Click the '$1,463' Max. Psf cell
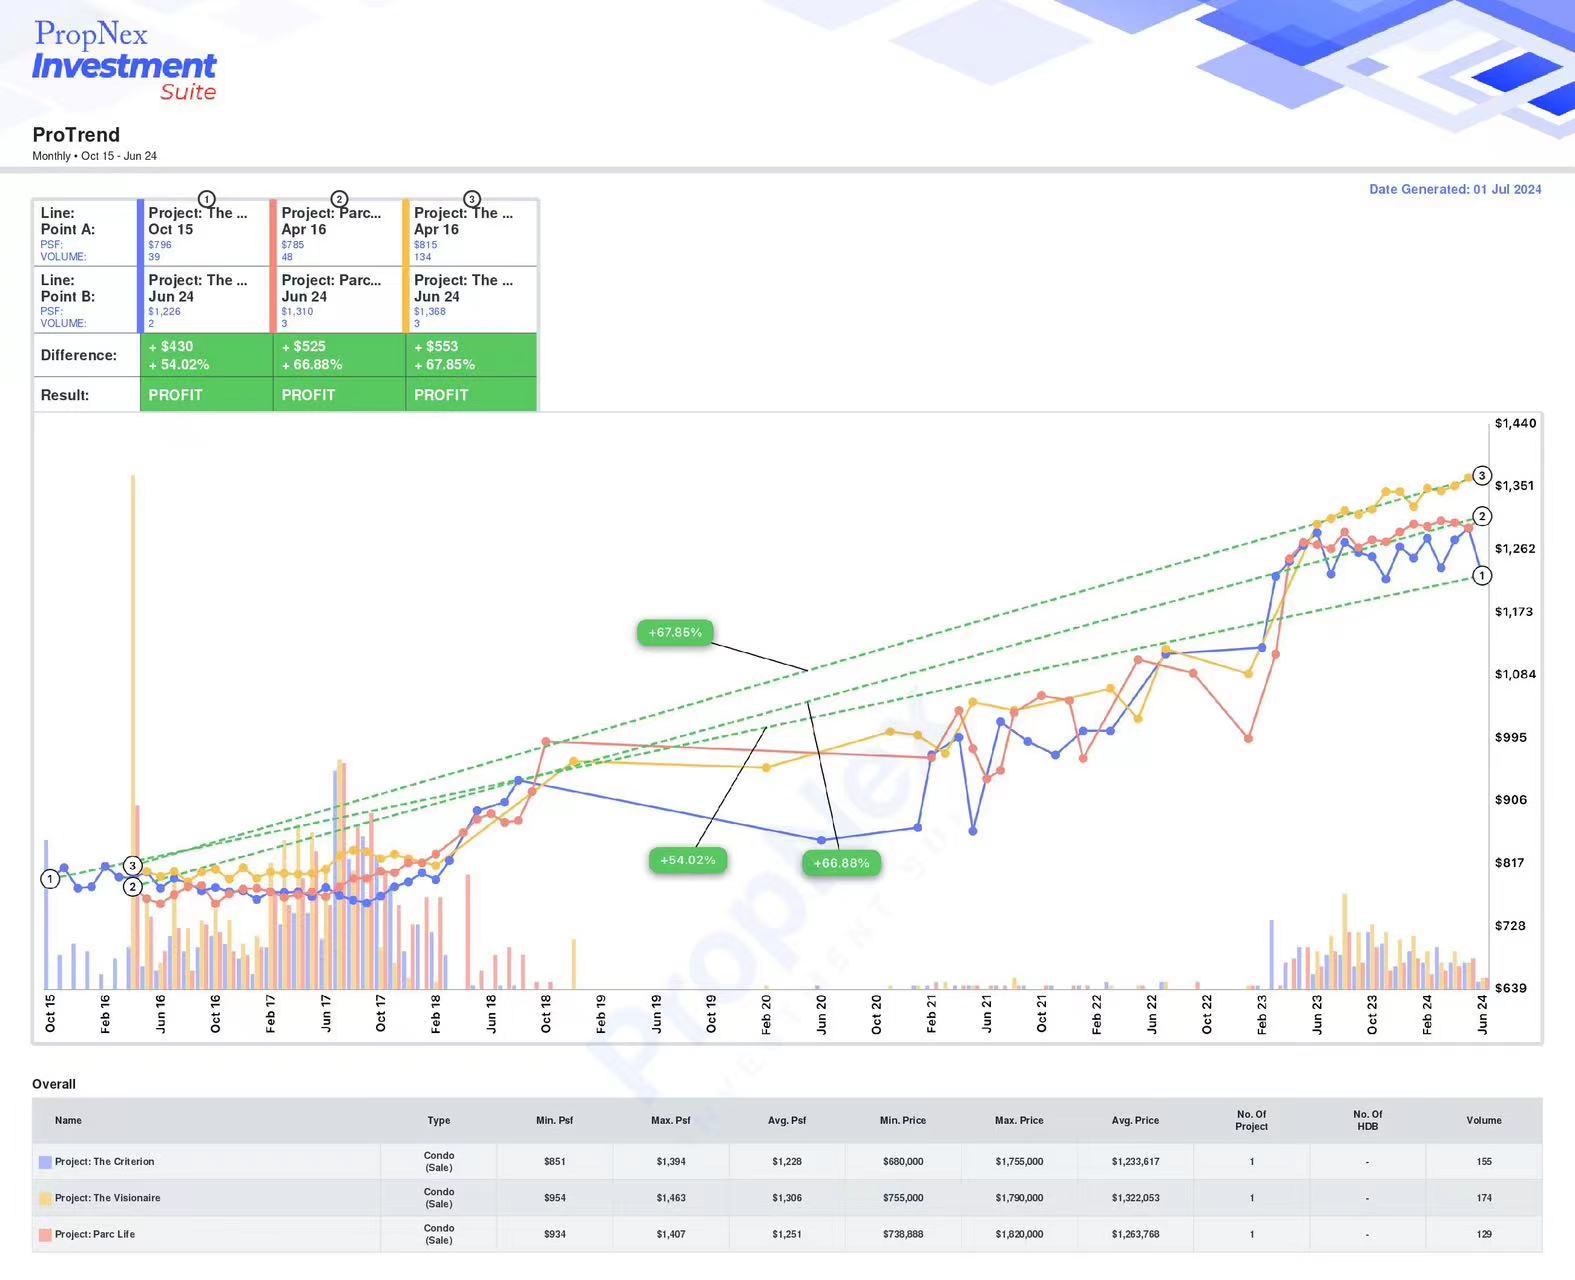The width and height of the screenshot is (1575, 1280). pyautogui.click(x=671, y=1198)
